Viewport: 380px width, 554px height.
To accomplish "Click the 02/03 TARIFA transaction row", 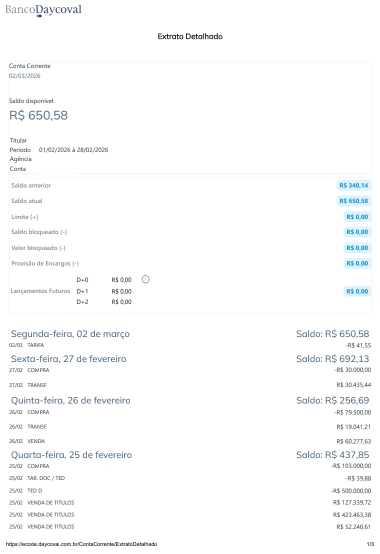I will click(190, 345).
